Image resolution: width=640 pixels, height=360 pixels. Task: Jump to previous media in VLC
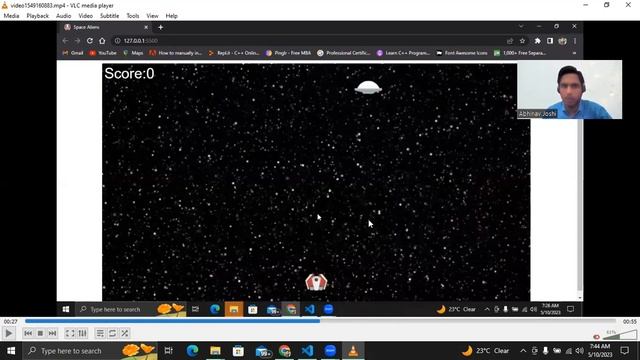[x=28, y=333]
